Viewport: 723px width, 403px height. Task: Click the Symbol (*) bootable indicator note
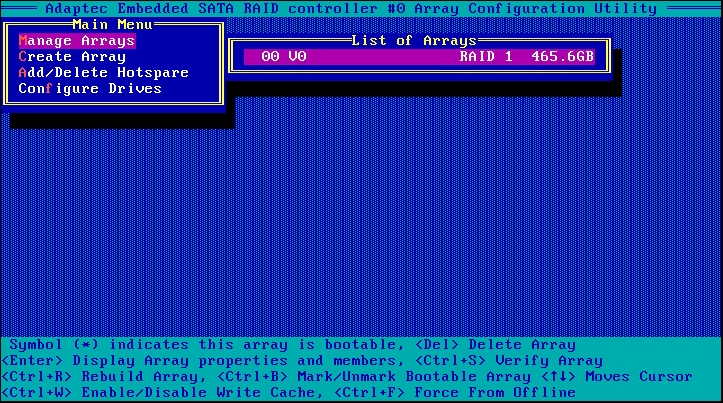click(207, 344)
